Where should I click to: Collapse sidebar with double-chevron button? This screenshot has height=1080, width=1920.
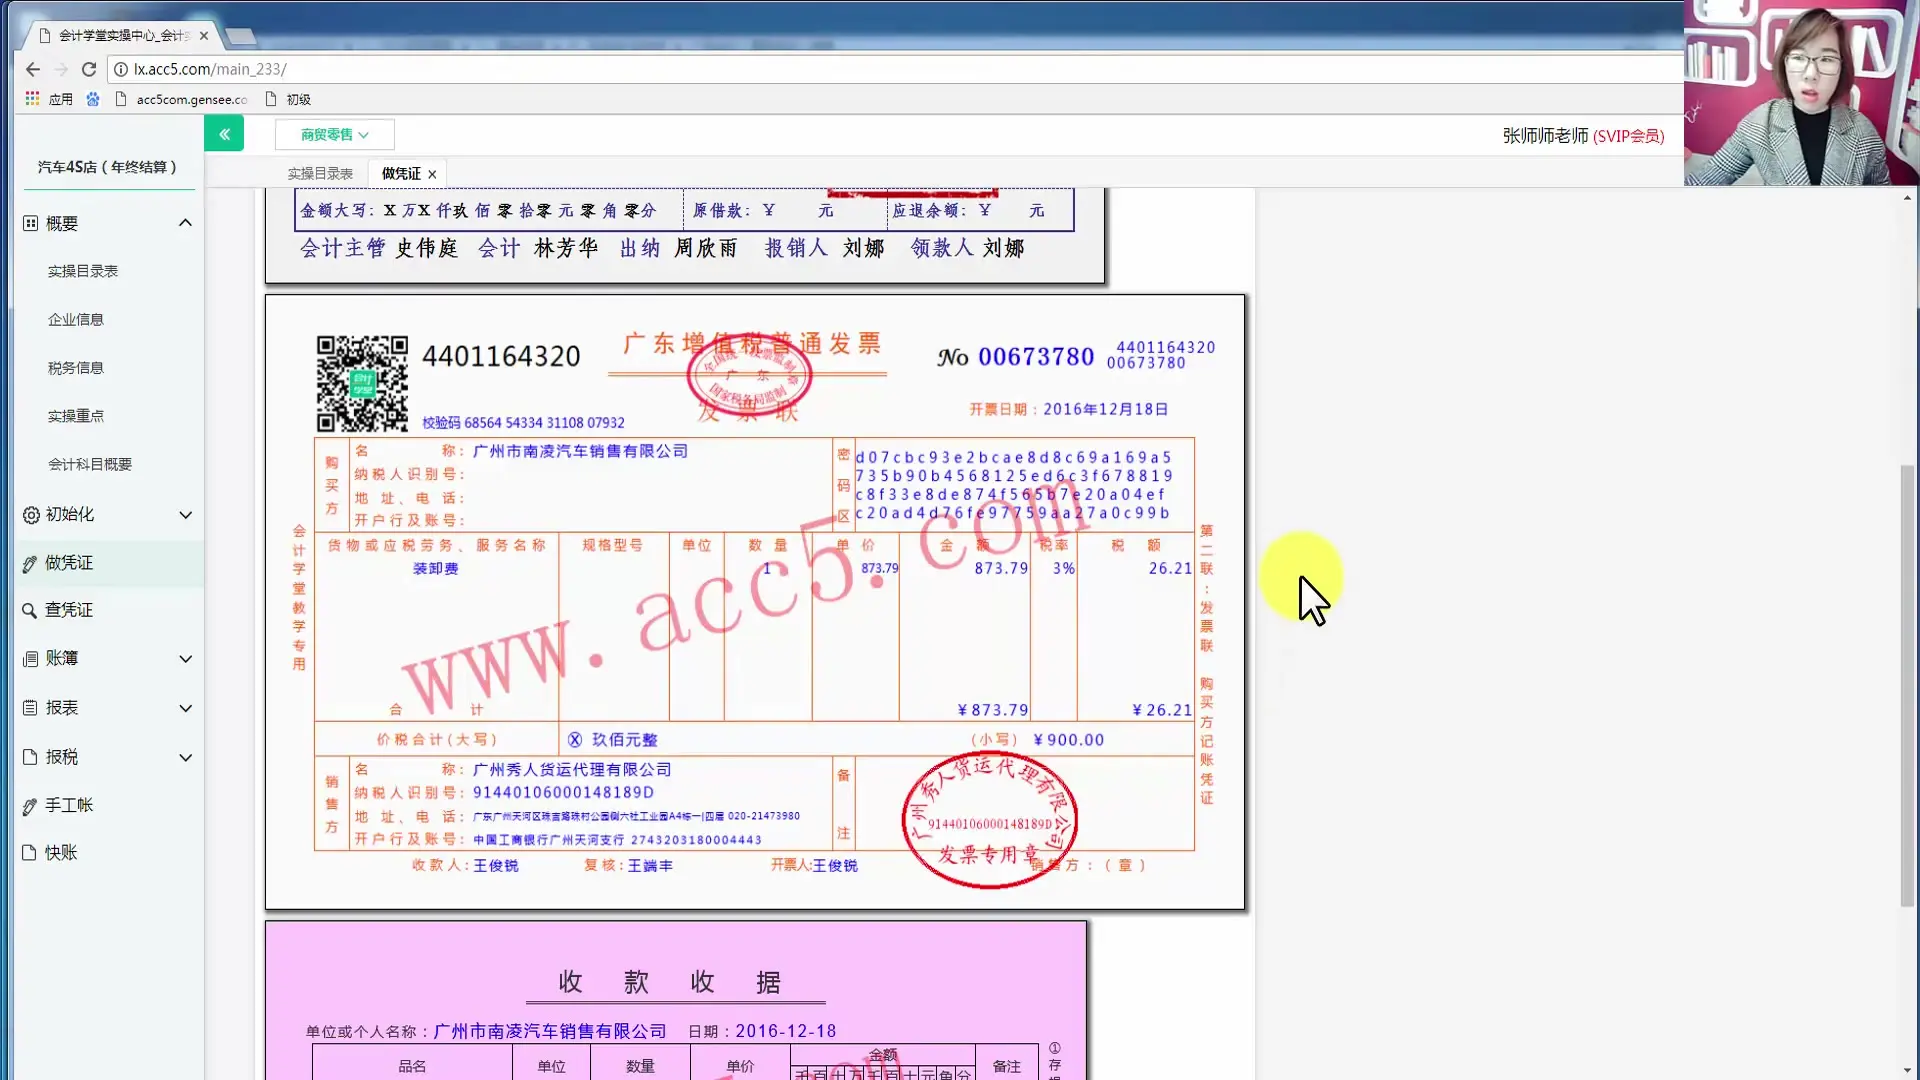(224, 134)
